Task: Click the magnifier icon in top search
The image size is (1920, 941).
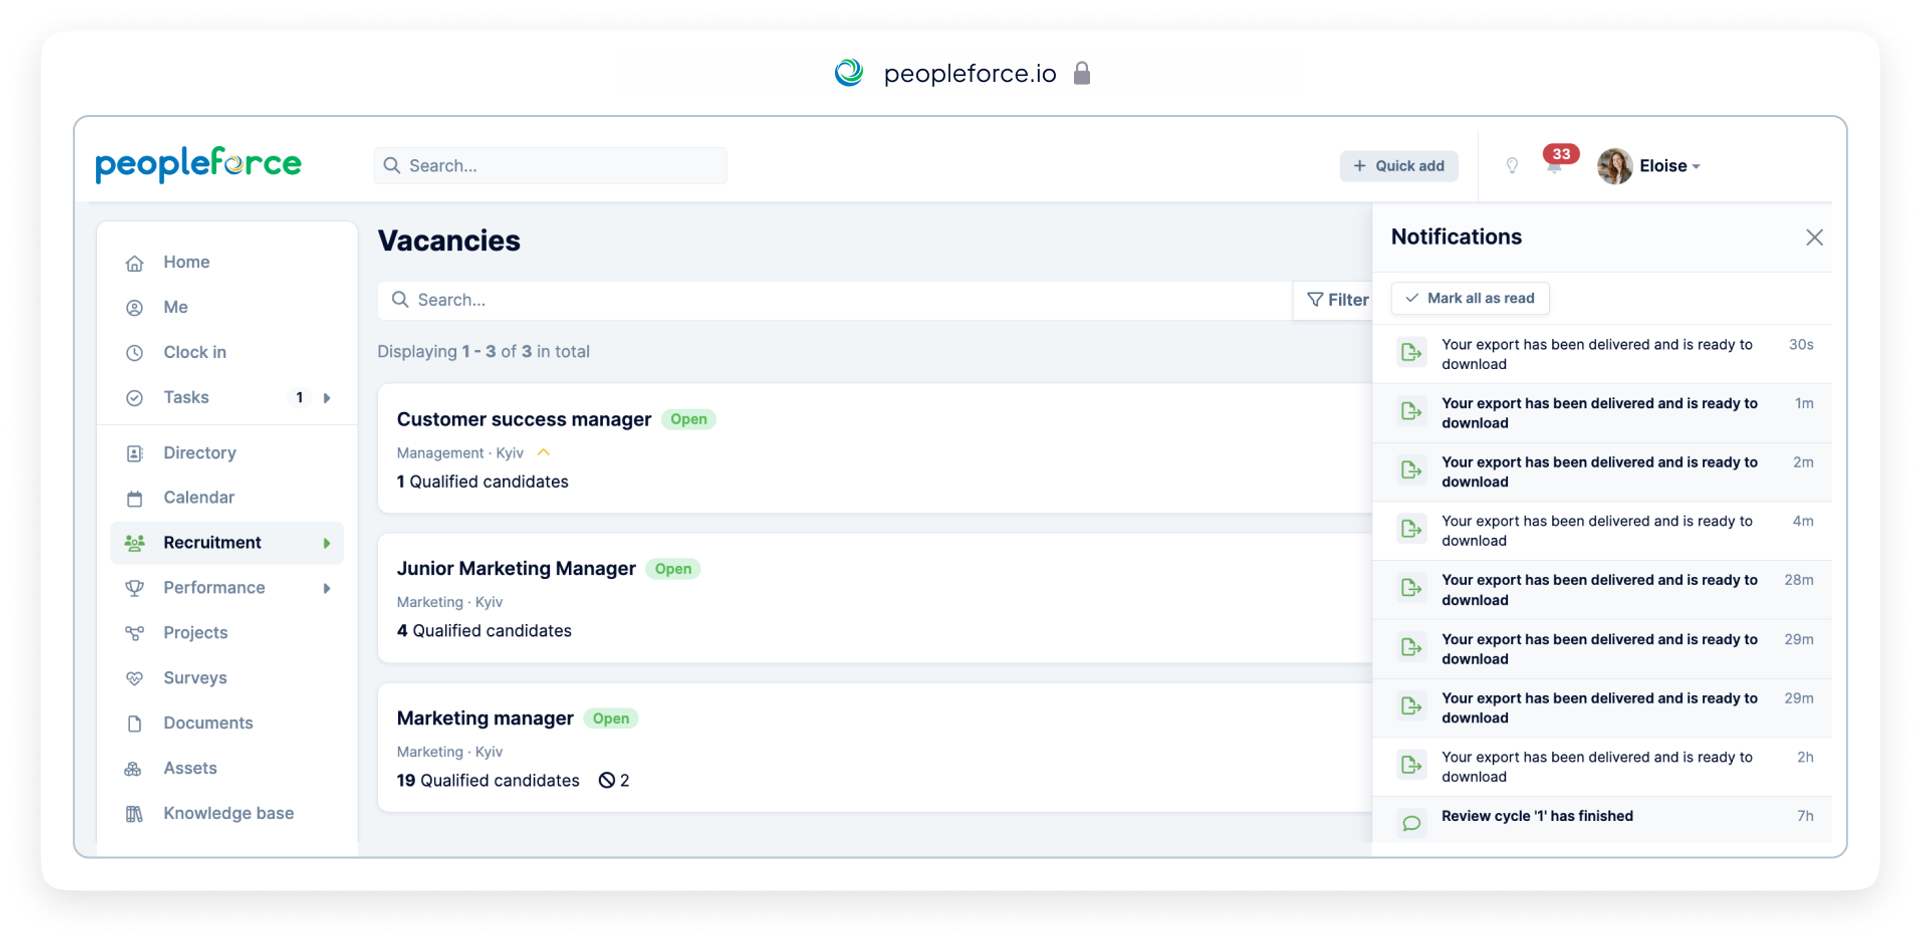Action: [x=392, y=165]
